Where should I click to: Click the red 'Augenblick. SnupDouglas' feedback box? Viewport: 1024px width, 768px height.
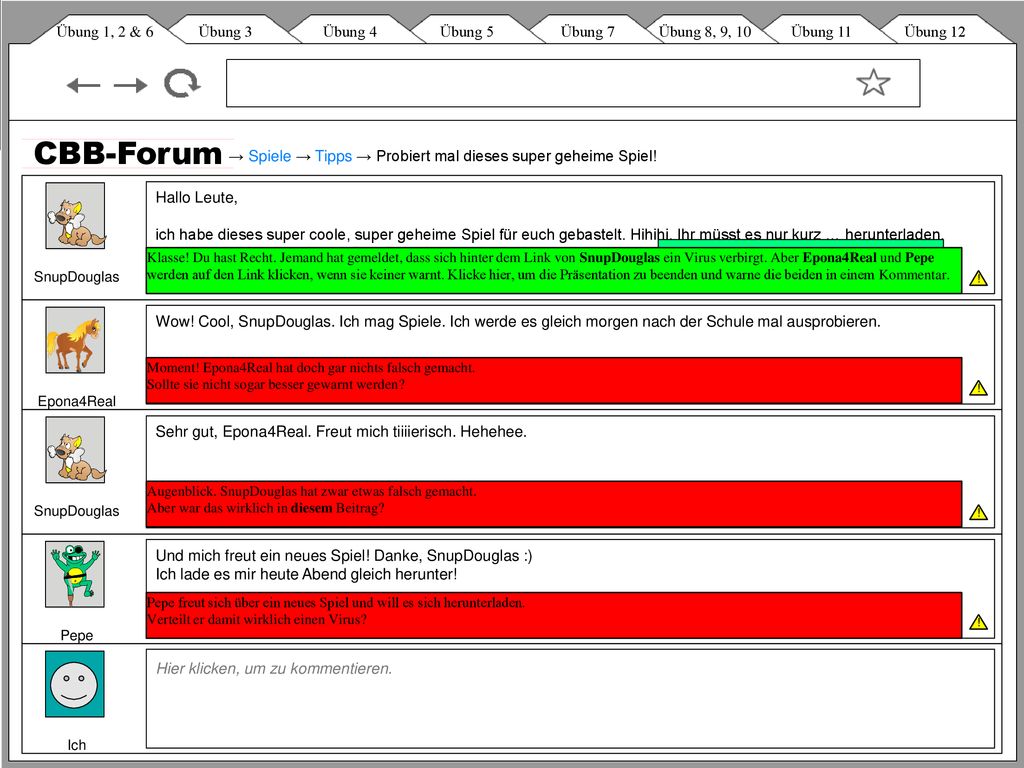[x=554, y=504]
